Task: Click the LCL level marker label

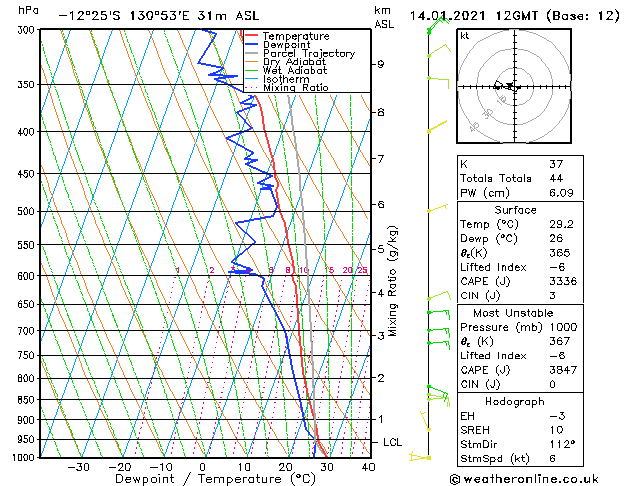Action: click(x=392, y=442)
